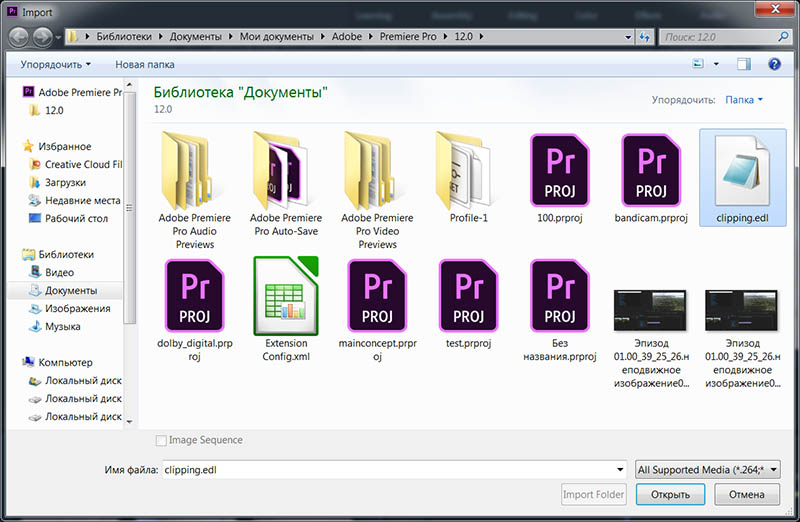800x522 pixels.
Task: Click the Имя файла input field
Action: point(394,469)
